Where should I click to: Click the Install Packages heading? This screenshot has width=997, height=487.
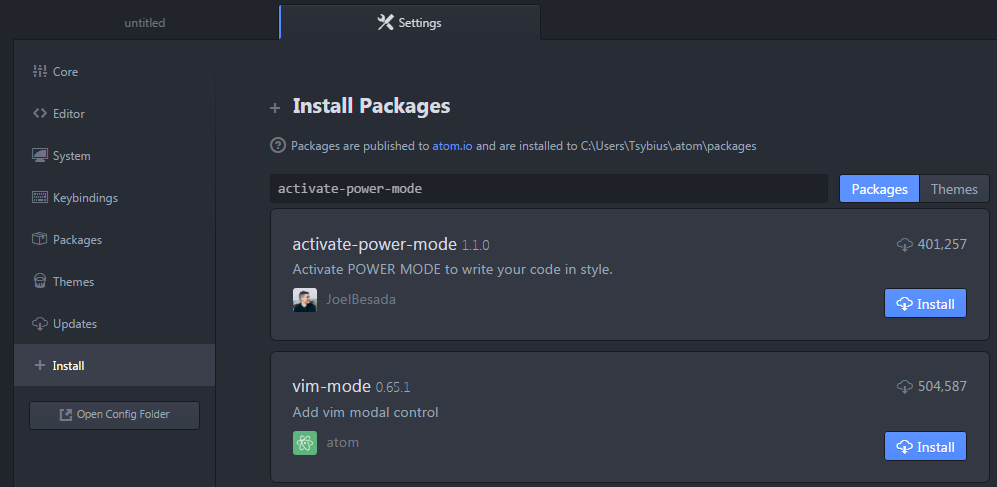[x=371, y=106]
